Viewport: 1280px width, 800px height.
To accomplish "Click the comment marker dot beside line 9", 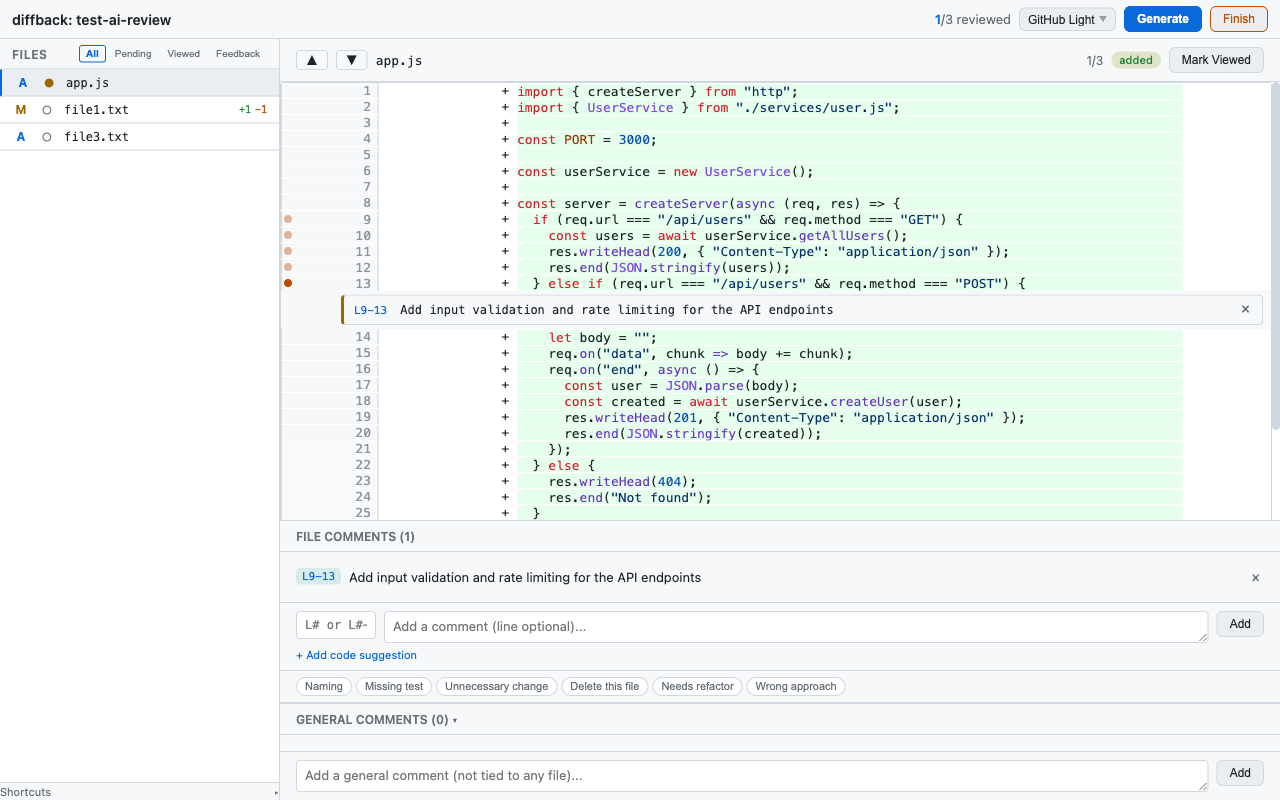I will click(288, 219).
